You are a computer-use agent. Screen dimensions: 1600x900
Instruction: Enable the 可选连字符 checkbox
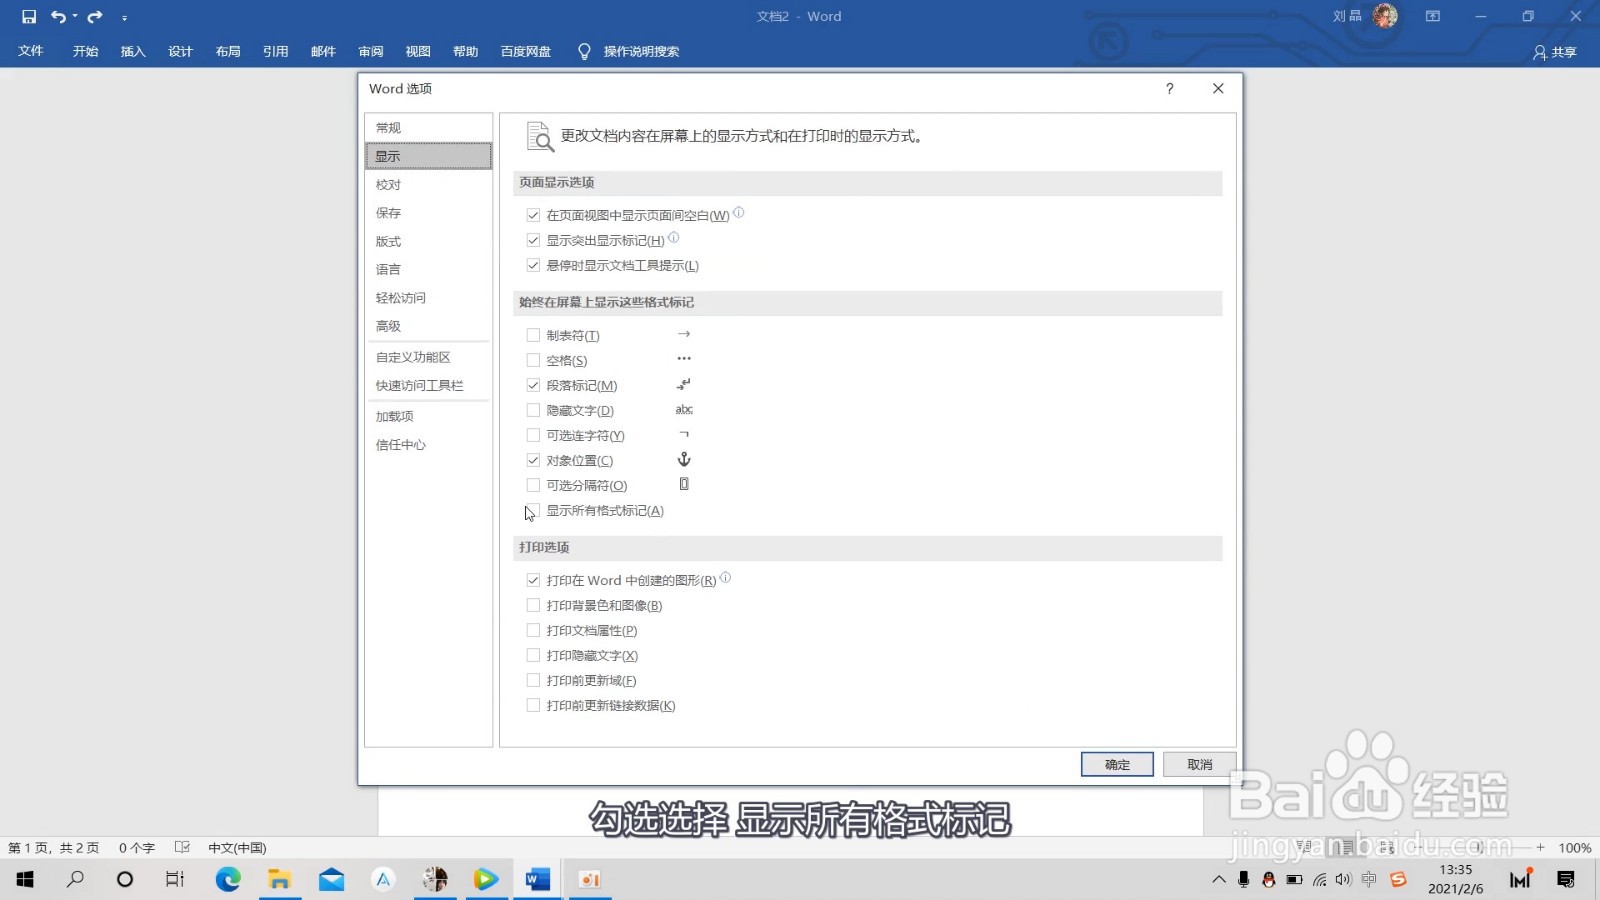pos(533,435)
